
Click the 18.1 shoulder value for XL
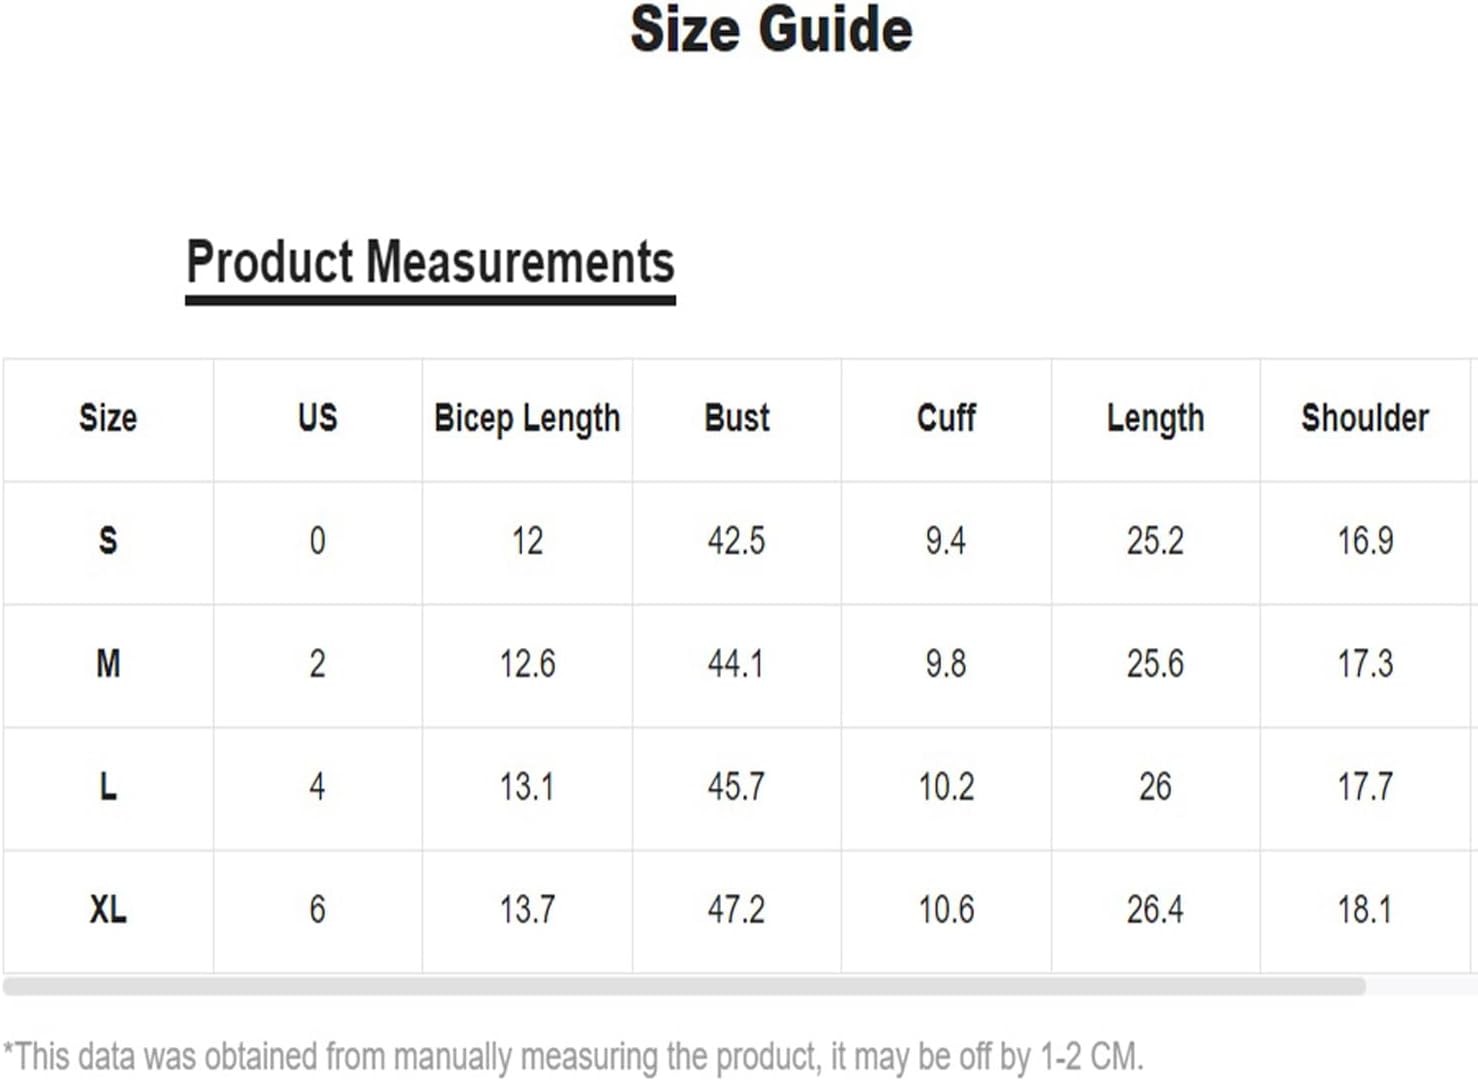[x=1365, y=910]
